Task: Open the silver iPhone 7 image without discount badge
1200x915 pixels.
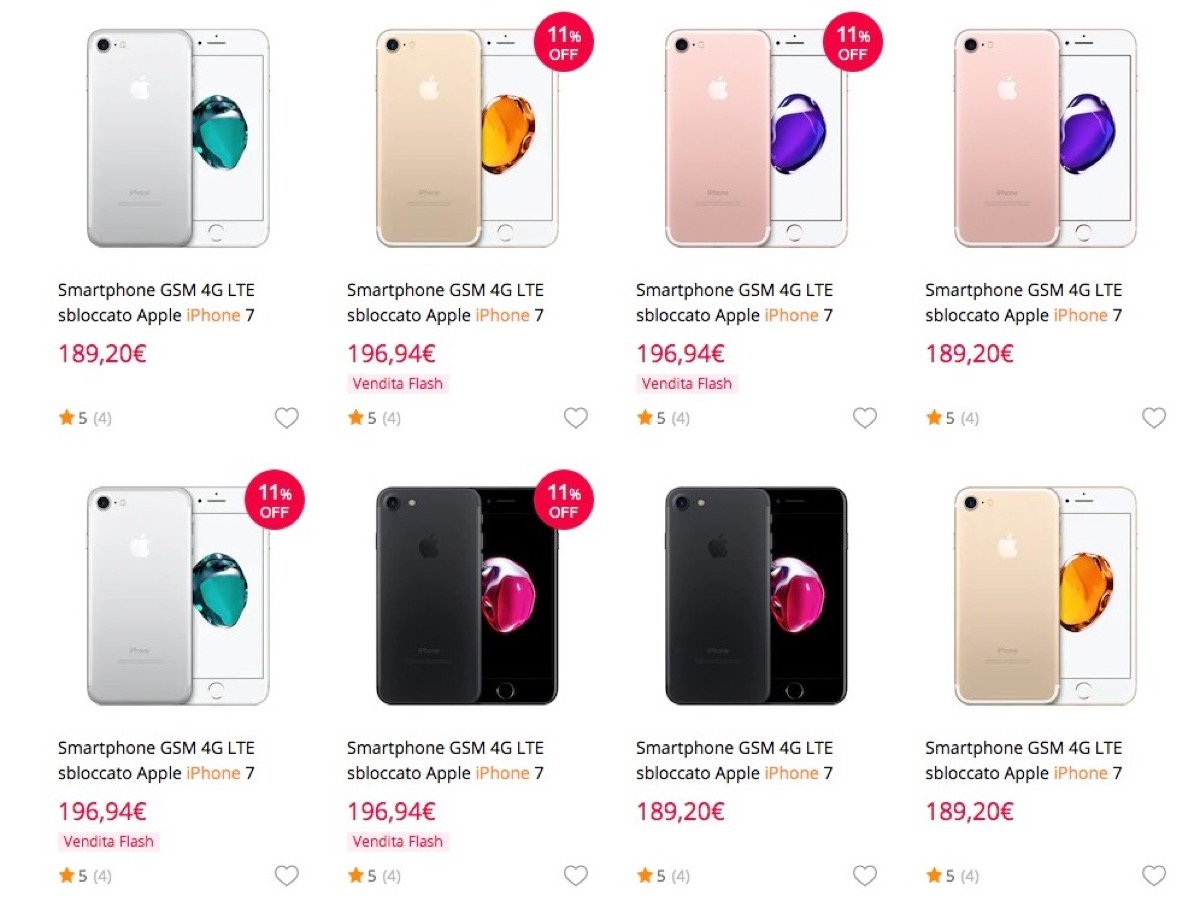Action: (178, 138)
